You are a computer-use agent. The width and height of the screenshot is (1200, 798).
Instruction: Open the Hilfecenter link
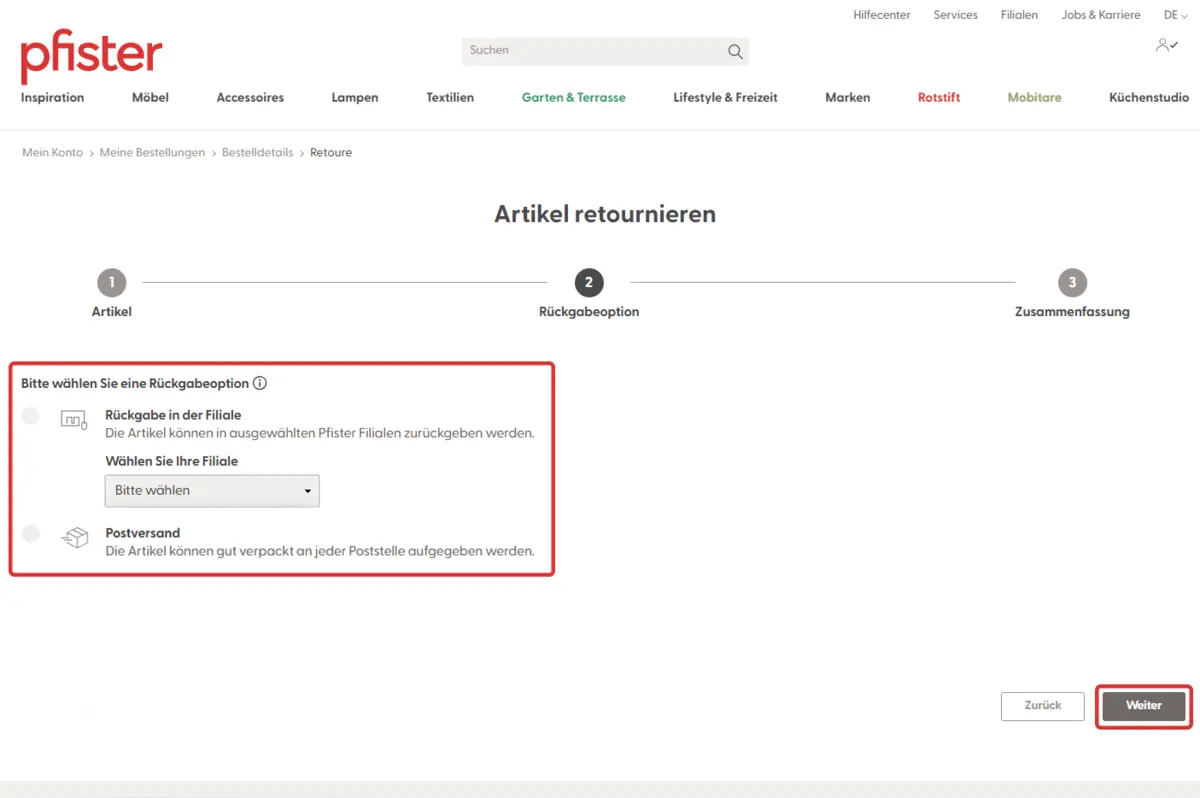click(x=883, y=15)
